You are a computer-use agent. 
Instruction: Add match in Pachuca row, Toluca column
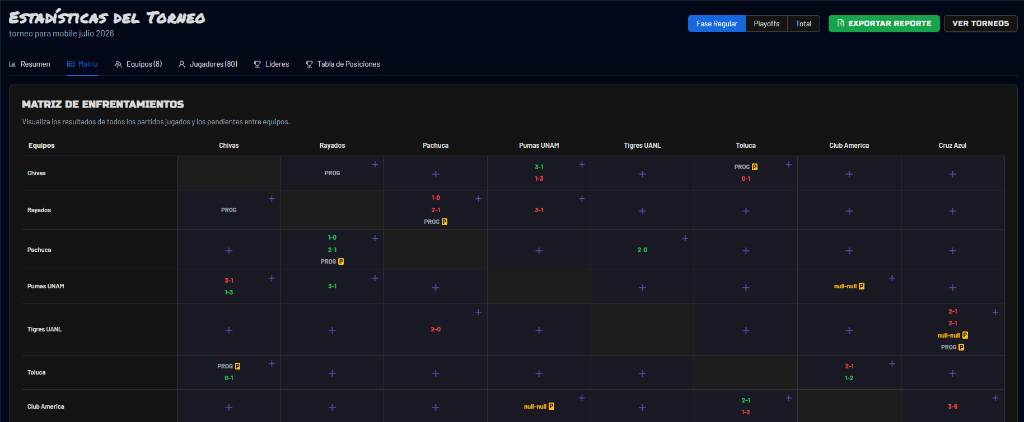pos(746,250)
